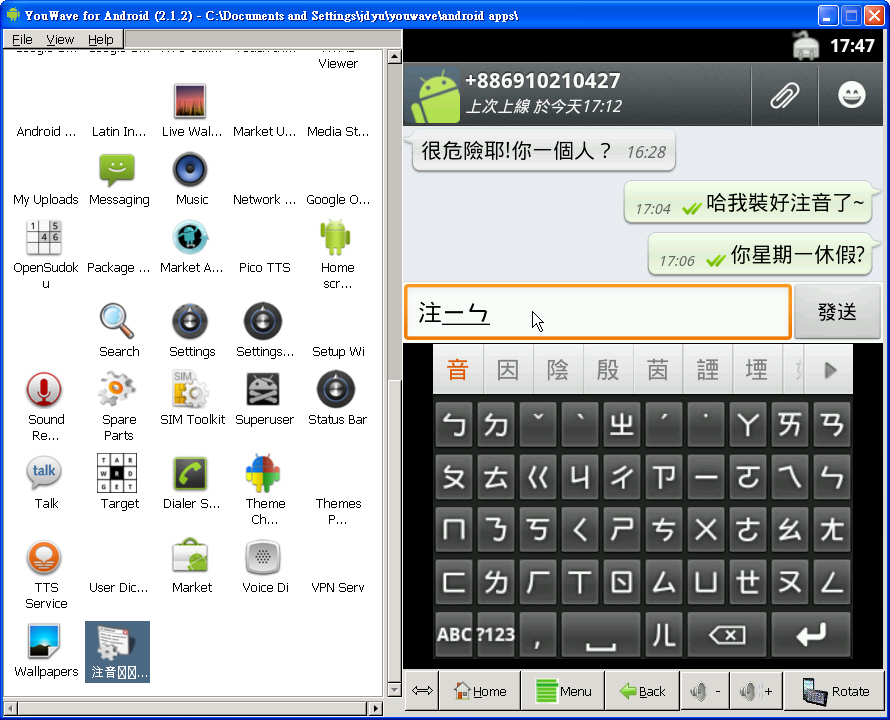Image resolution: width=890 pixels, height=720 pixels.
Task: Open the File menu
Action: pyautogui.click(x=22, y=39)
